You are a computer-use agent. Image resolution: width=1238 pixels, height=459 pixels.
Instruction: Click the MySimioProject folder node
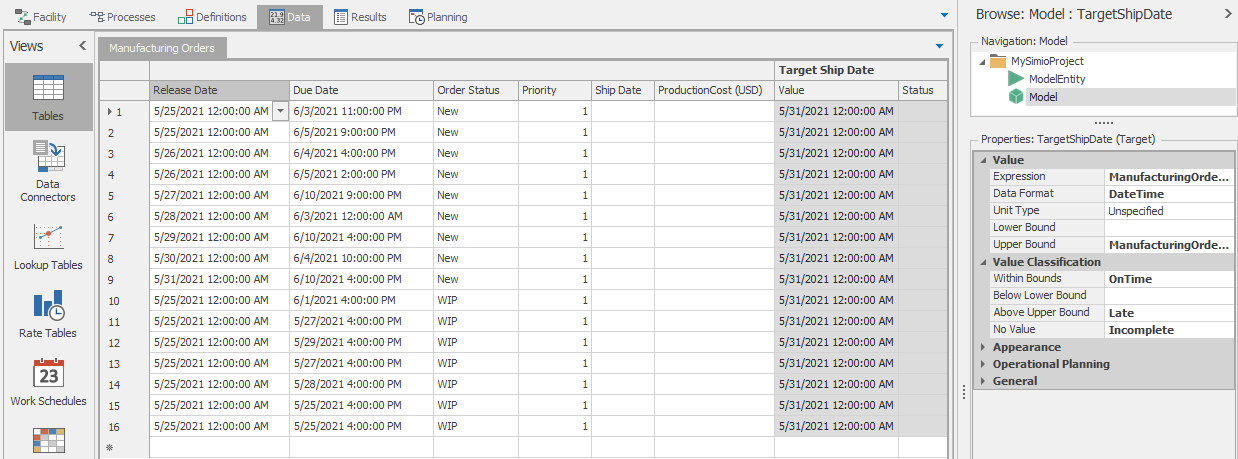point(1046,61)
